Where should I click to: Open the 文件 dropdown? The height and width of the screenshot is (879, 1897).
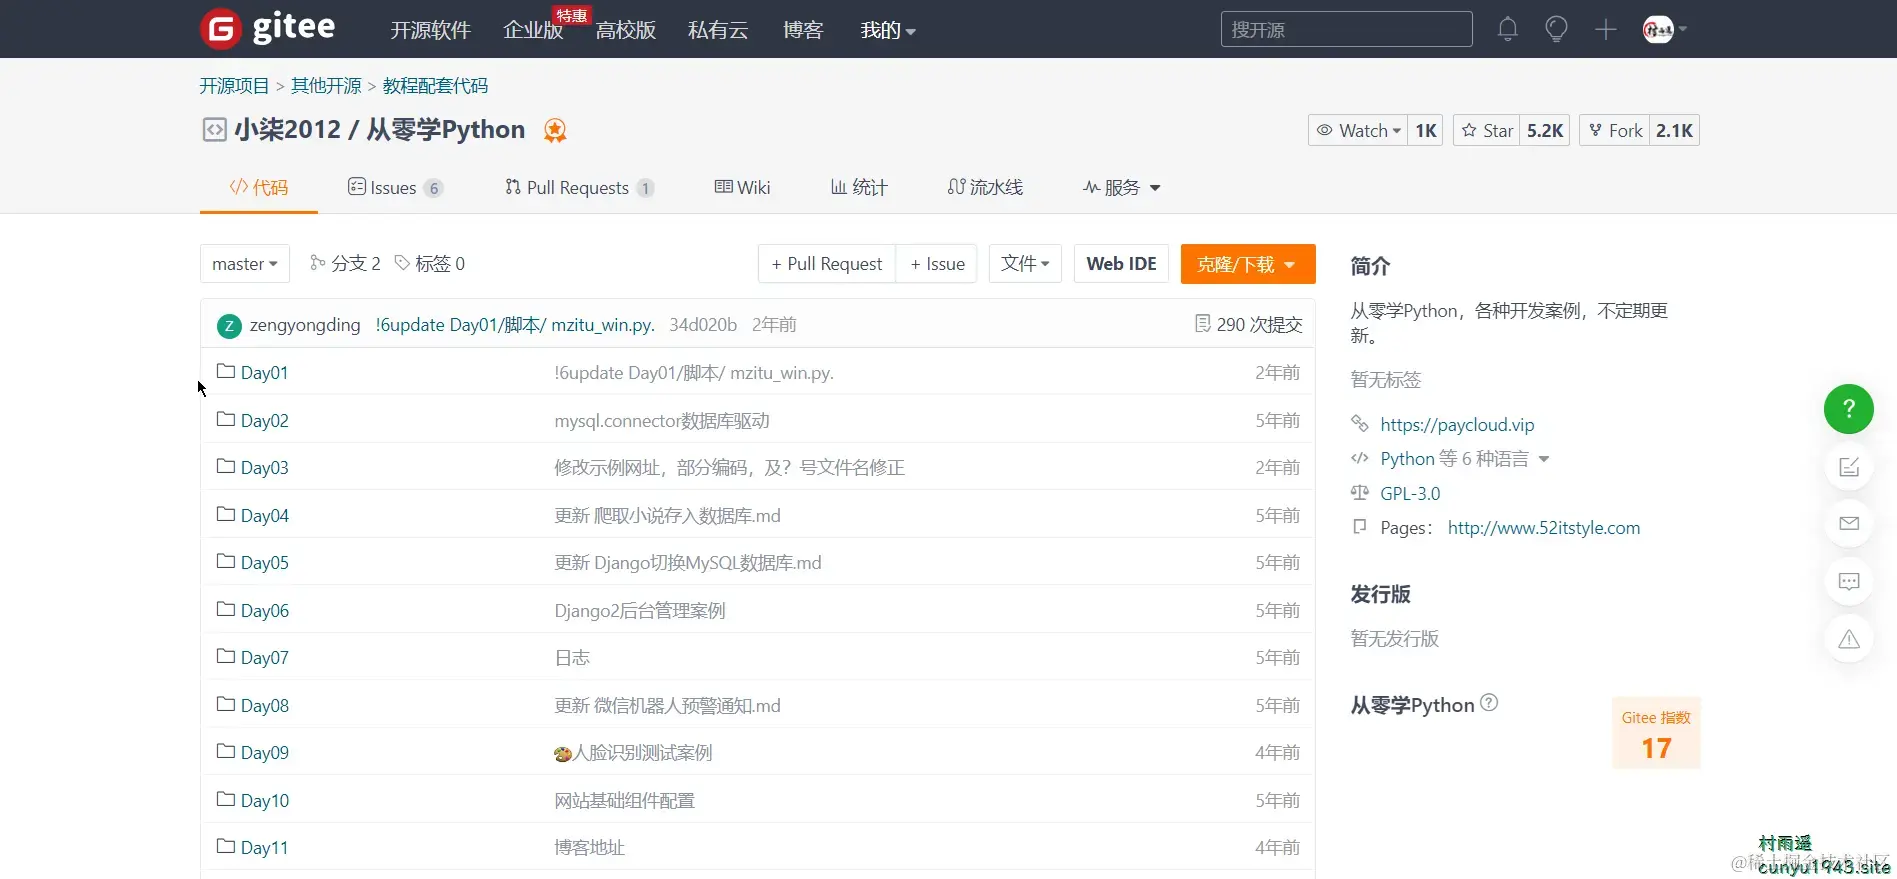(x=1025, y=264)
